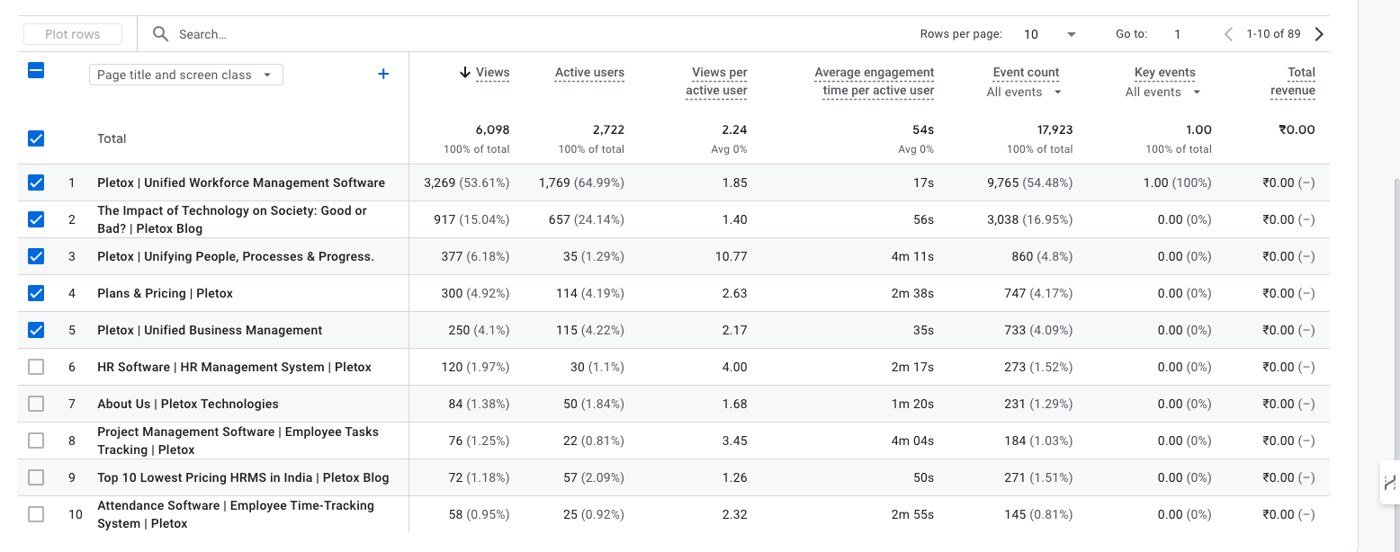Screen dimensions: 1400x552
Task: Uncheck the Plans & Pricing row checkbox
Action: coord(36,293)
